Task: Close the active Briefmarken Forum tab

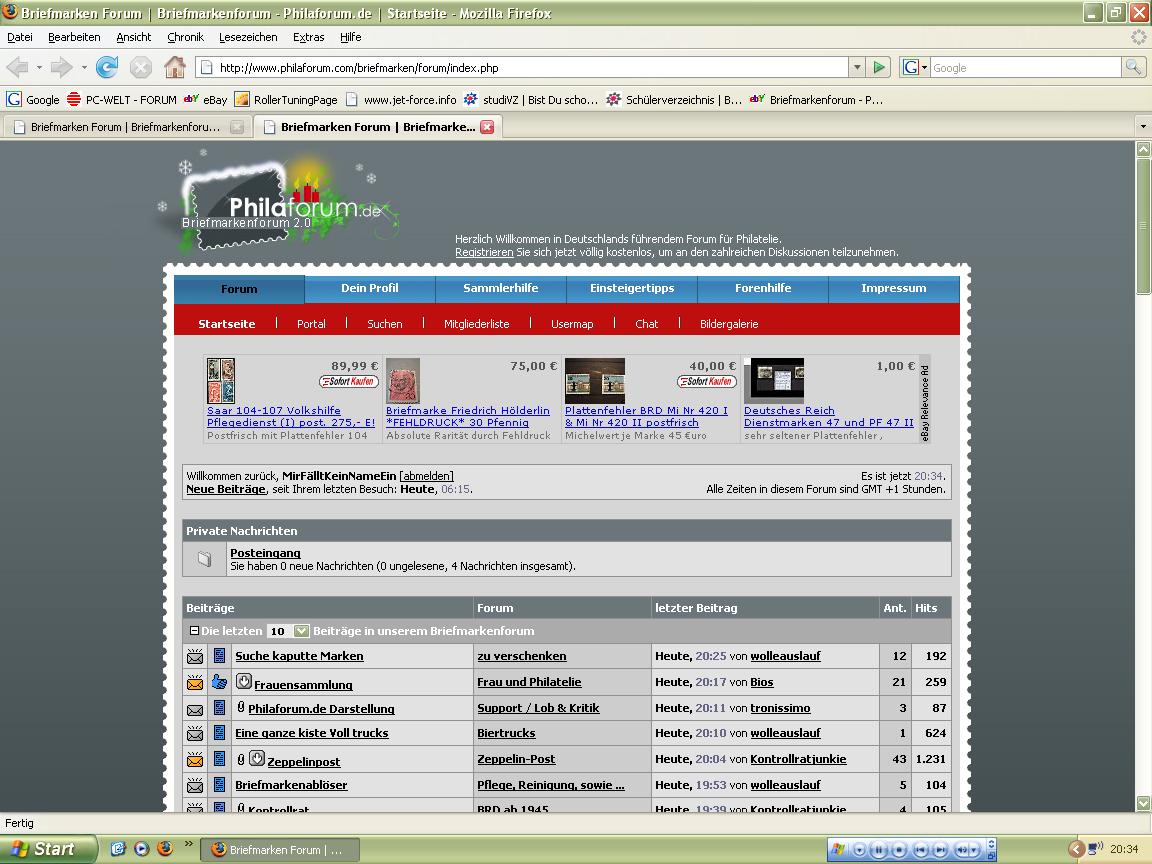Action: click(x=487, y=127)
